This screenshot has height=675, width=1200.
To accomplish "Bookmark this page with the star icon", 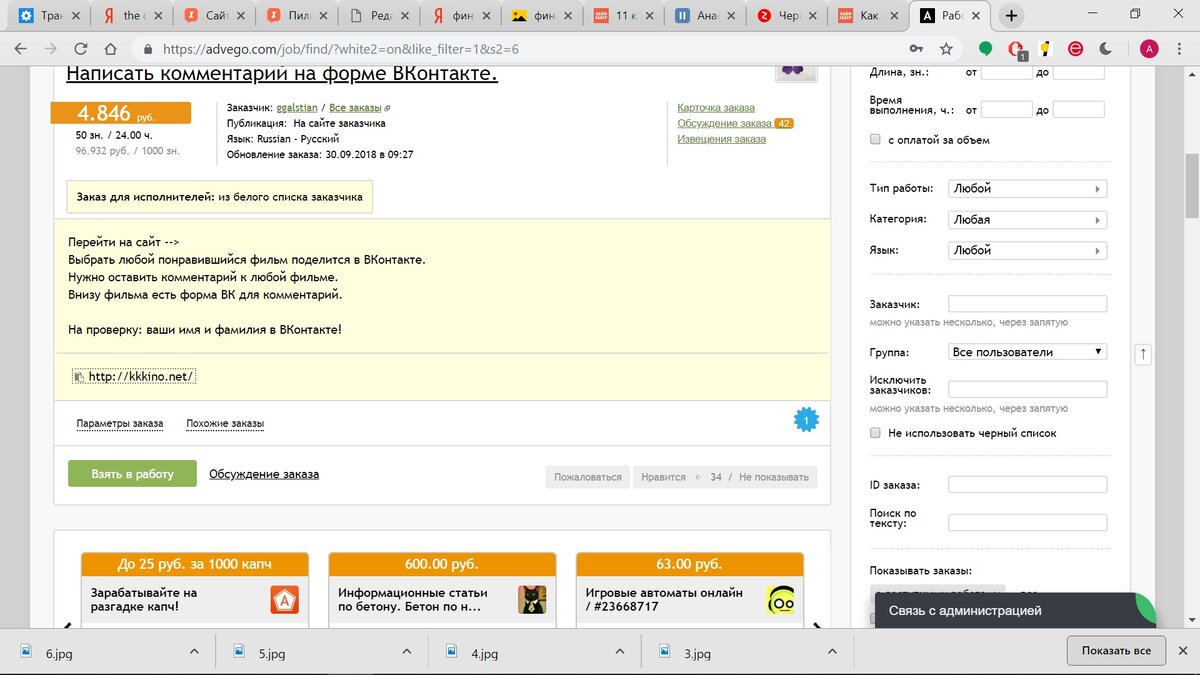I will click(946, 48).
